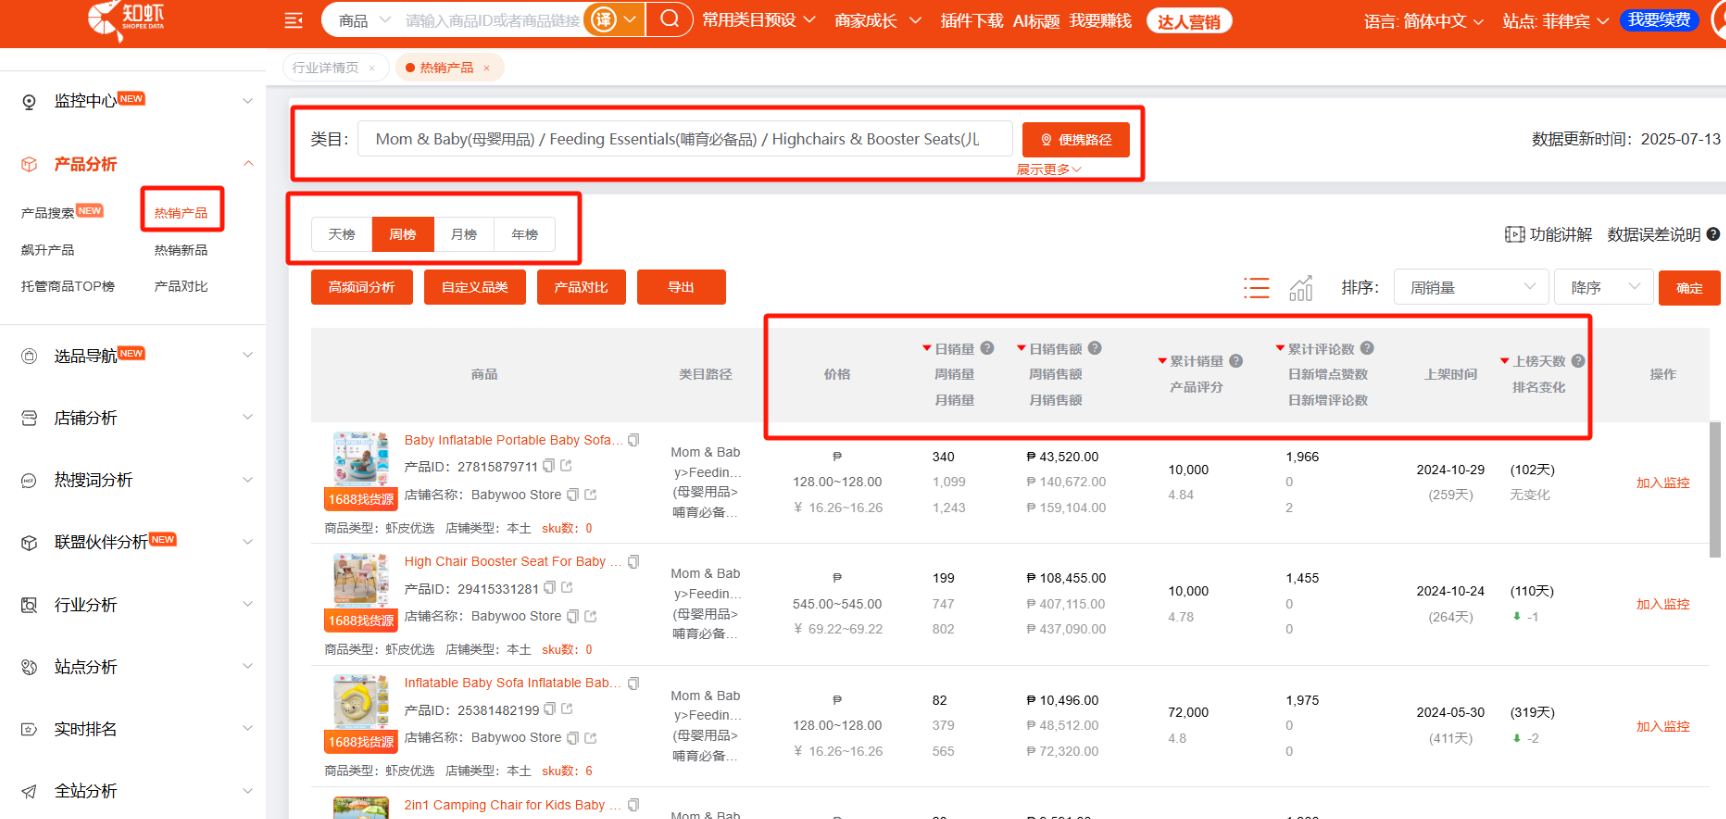Select the 年榜 ranking period

525,234
